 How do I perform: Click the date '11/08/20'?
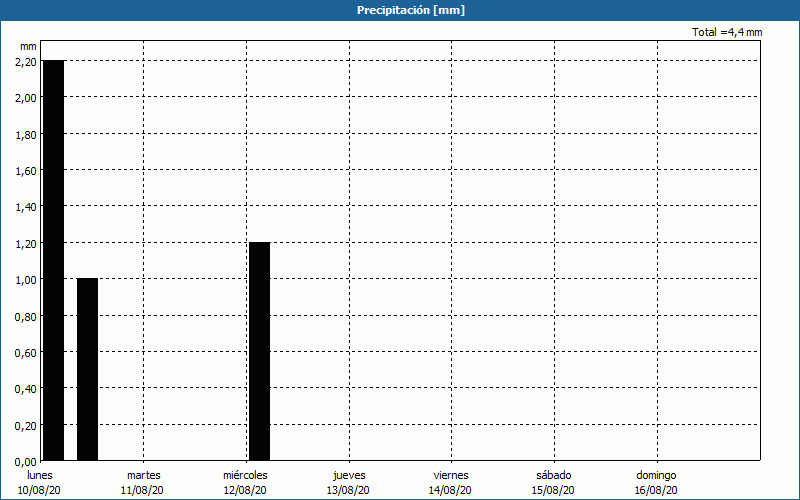click(142, 490)
